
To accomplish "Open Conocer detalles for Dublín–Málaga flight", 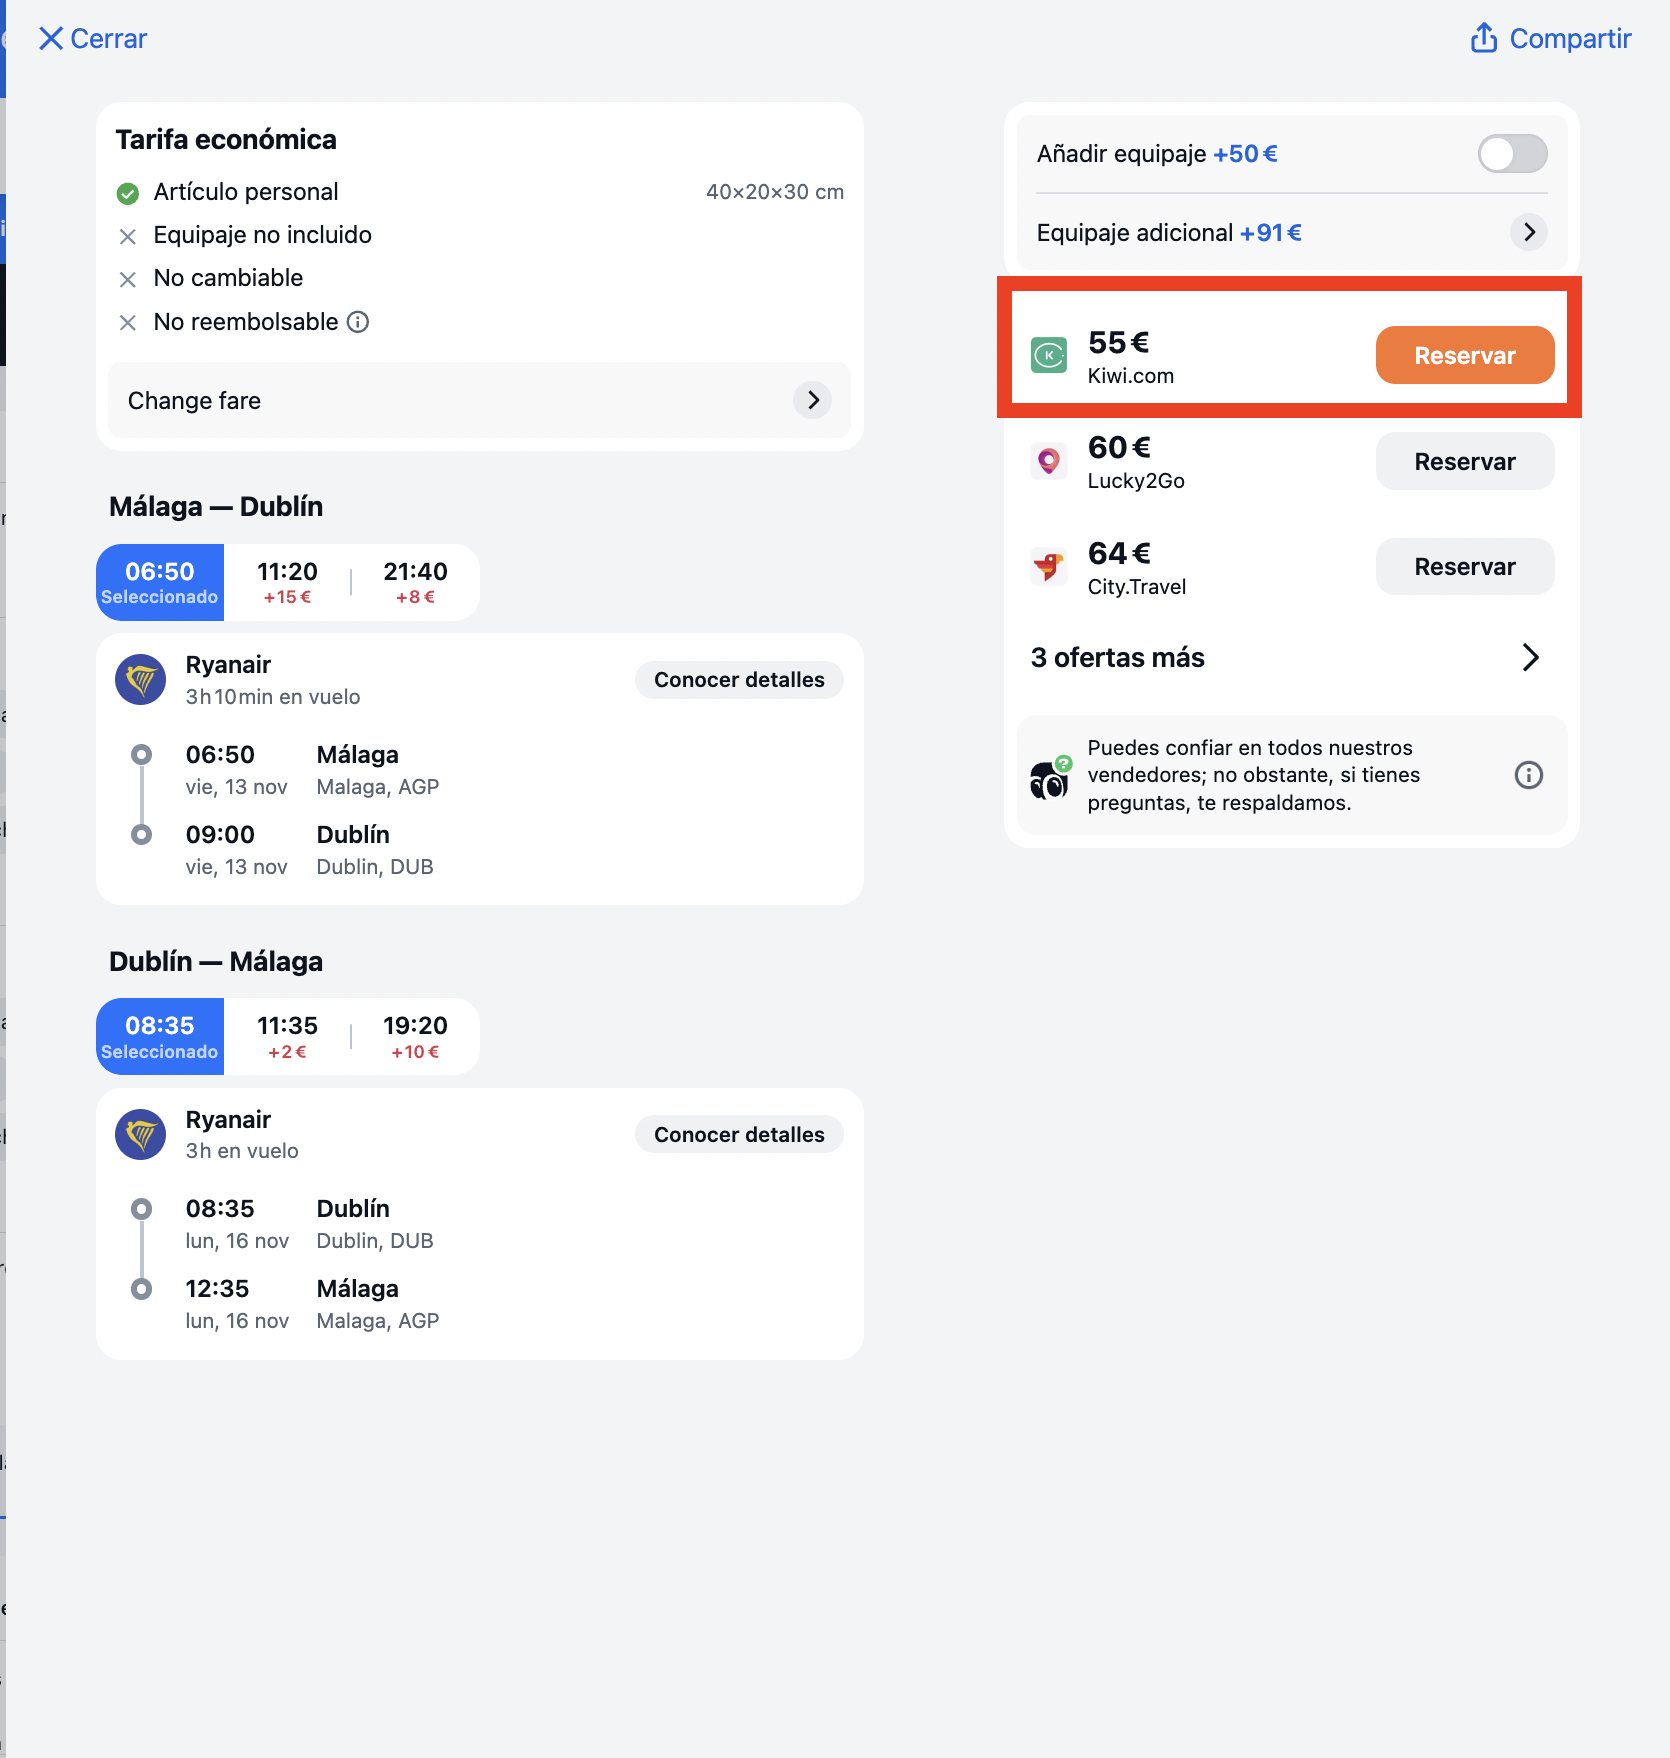I will tap(739, 1134).
